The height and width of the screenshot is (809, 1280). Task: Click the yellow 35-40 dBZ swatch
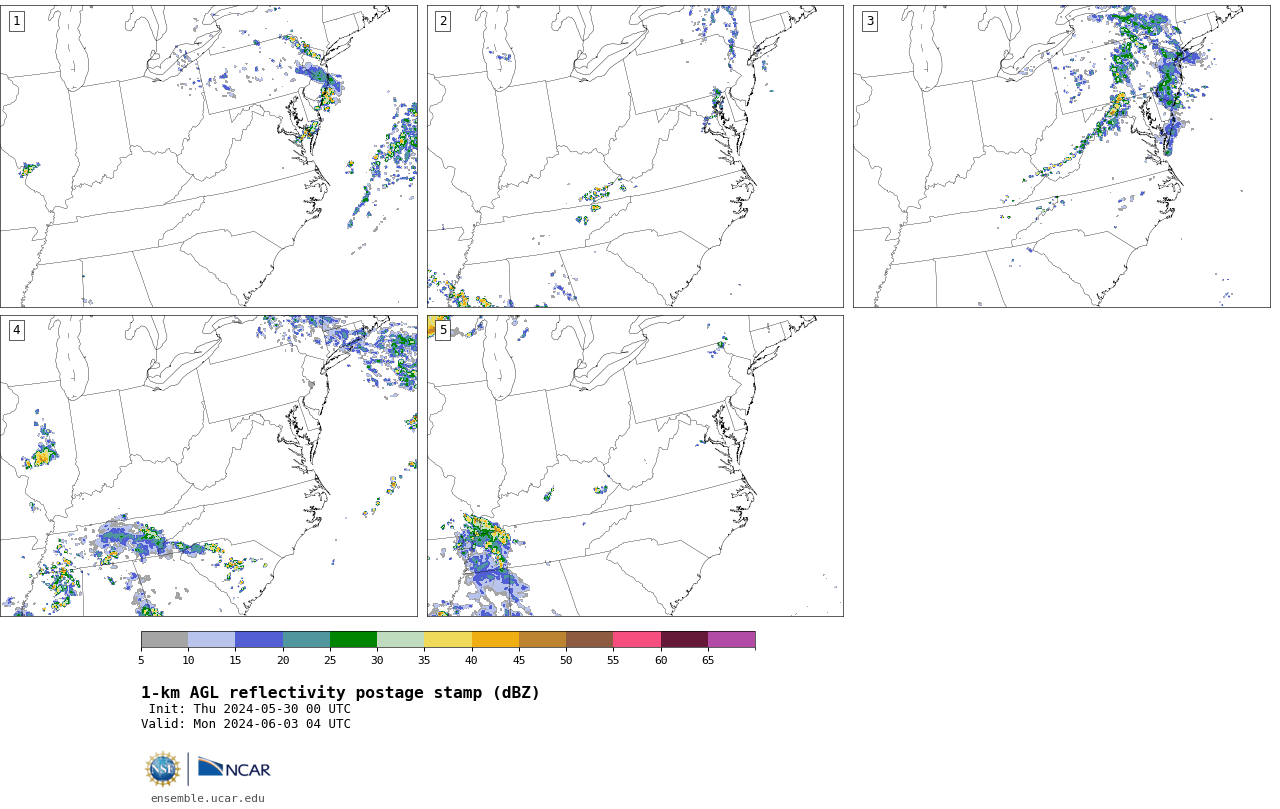coord(448,640)
